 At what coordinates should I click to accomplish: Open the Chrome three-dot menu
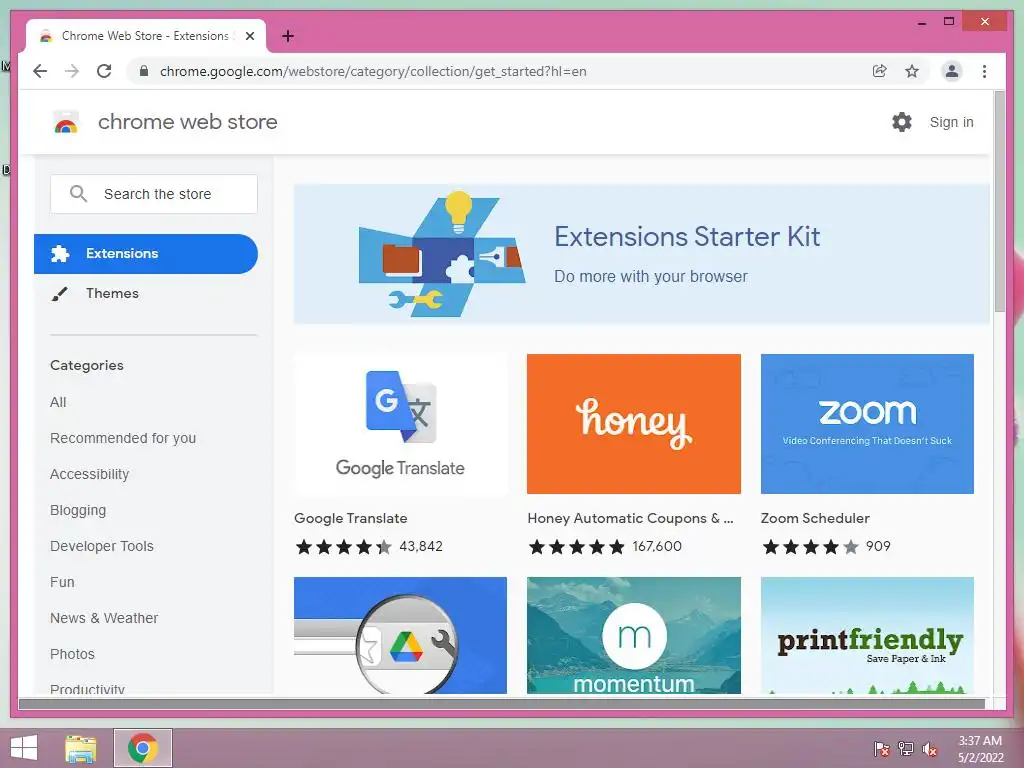[x=984, y=71]
